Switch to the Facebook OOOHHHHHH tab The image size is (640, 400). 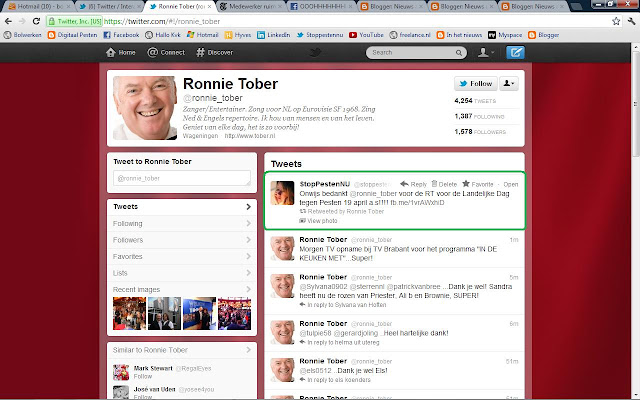(x=322, y=7)
